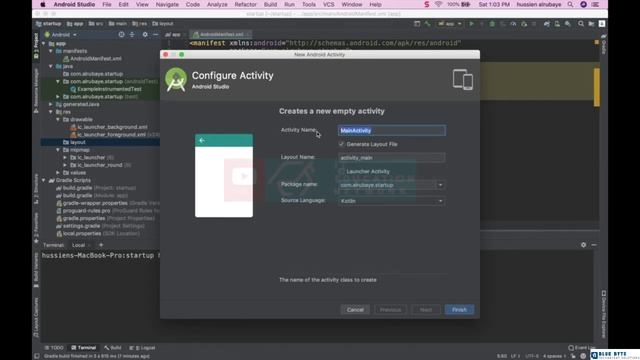Select ExampleInstrumentedTest in project tree

click(106, 89)
